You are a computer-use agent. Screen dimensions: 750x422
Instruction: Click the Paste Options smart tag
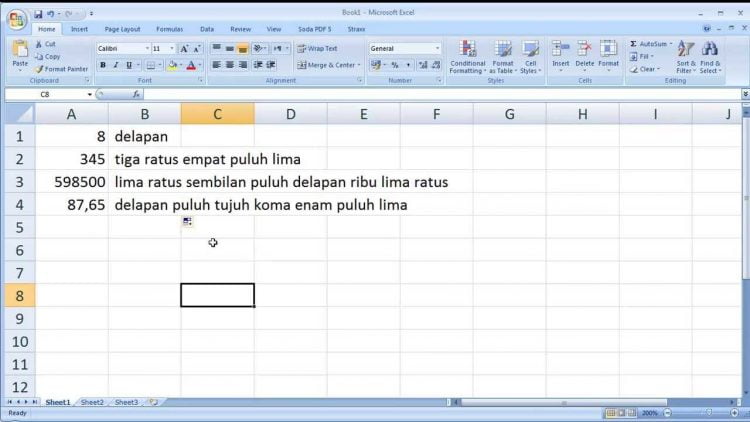coord(188,221)
